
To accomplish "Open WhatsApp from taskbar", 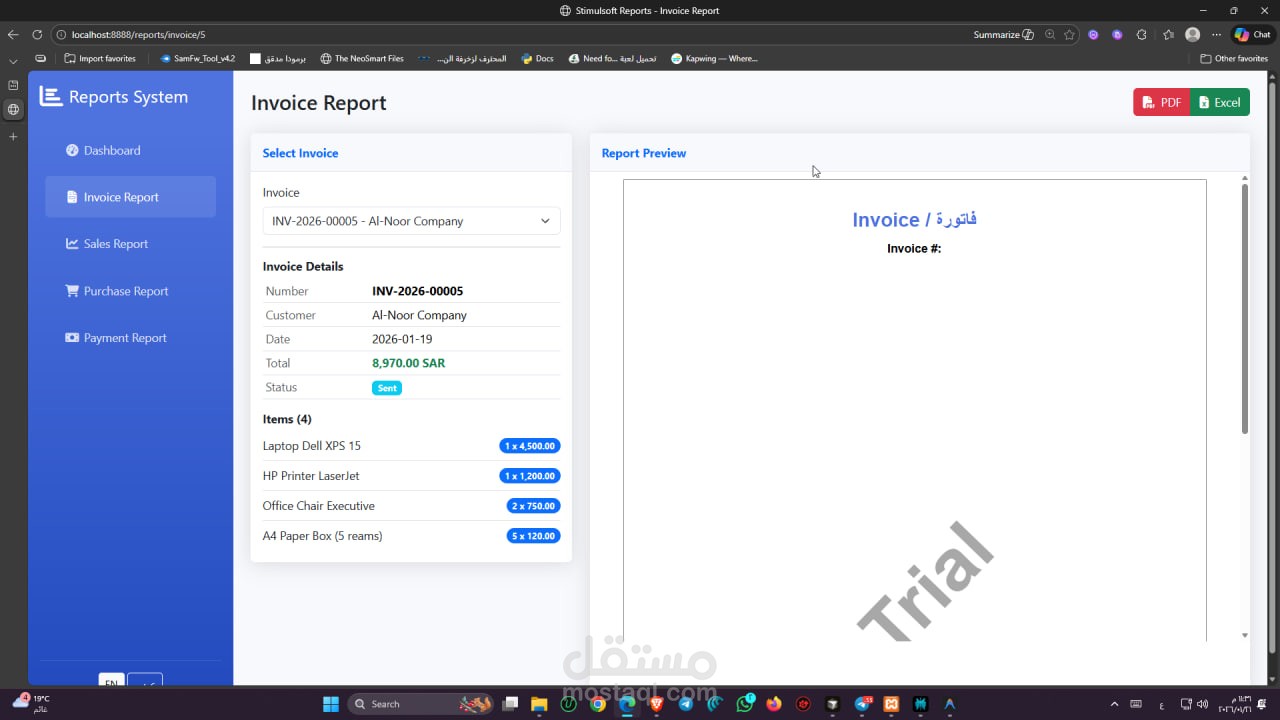I will tap(744, 704).
